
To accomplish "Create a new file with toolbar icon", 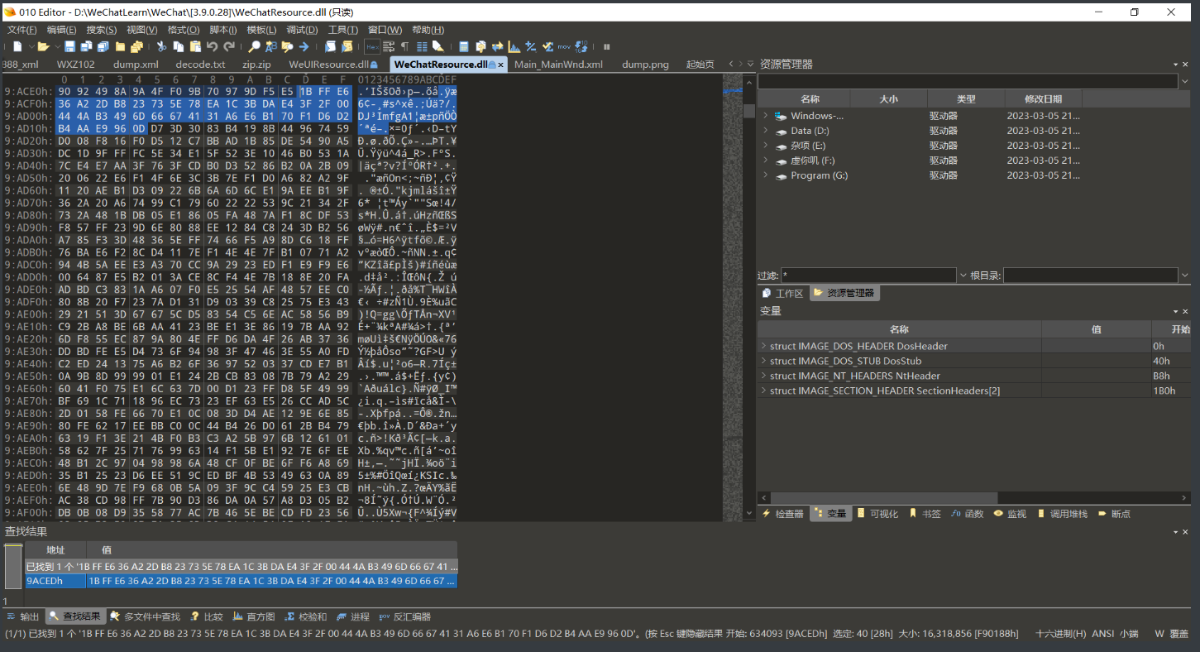I will 17,46.
